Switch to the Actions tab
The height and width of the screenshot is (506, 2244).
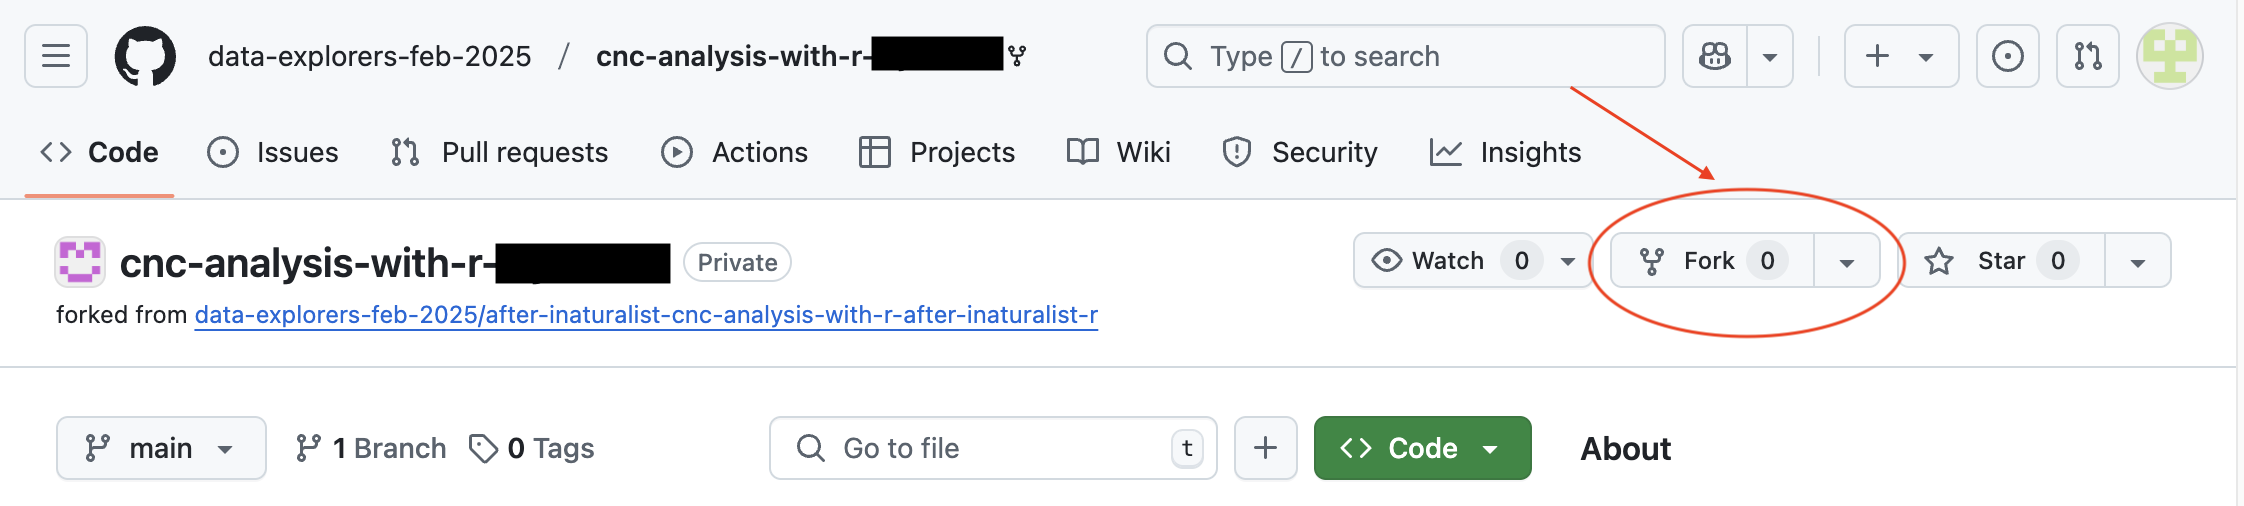coord(735,152)
